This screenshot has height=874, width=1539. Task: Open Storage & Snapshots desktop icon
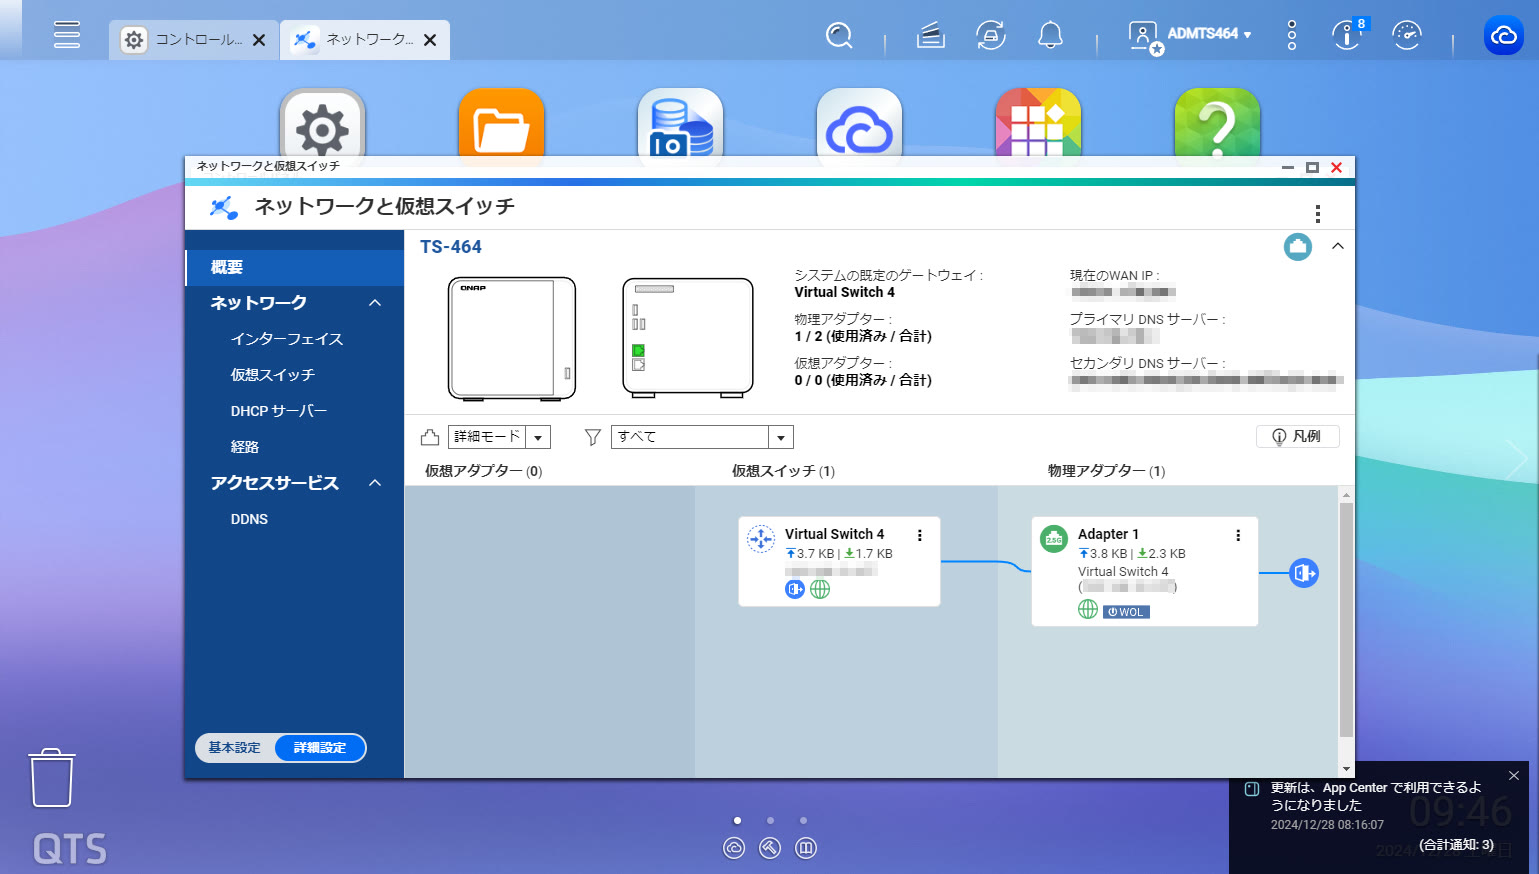click(680, 125)
